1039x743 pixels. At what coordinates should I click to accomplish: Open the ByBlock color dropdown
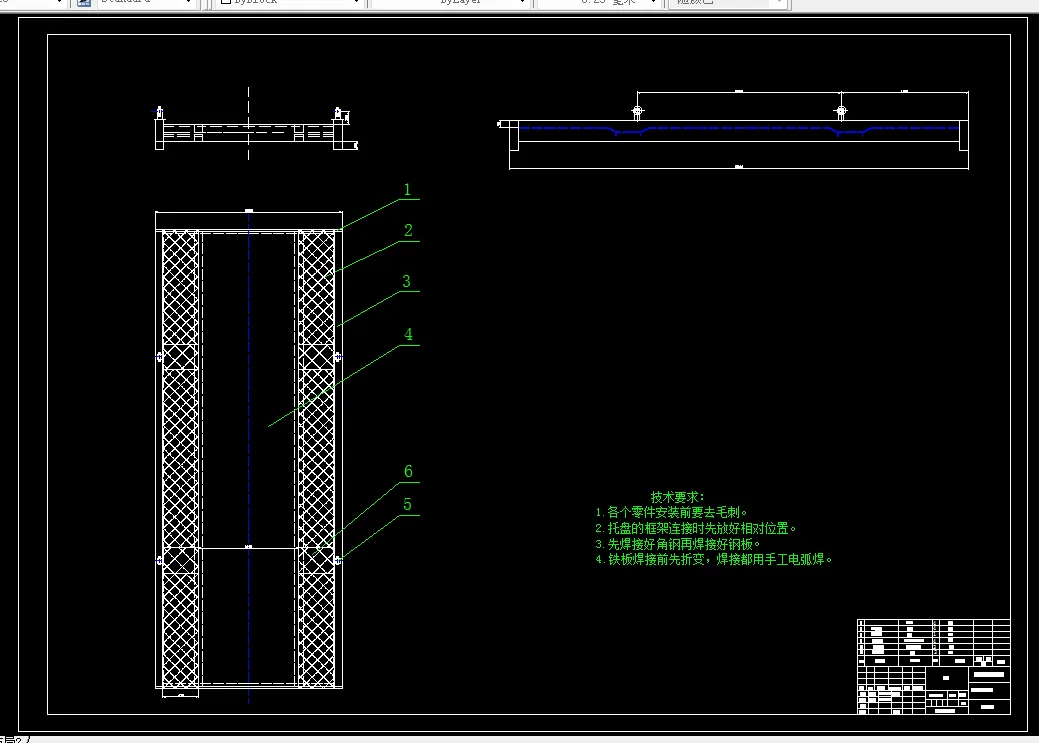290,3
